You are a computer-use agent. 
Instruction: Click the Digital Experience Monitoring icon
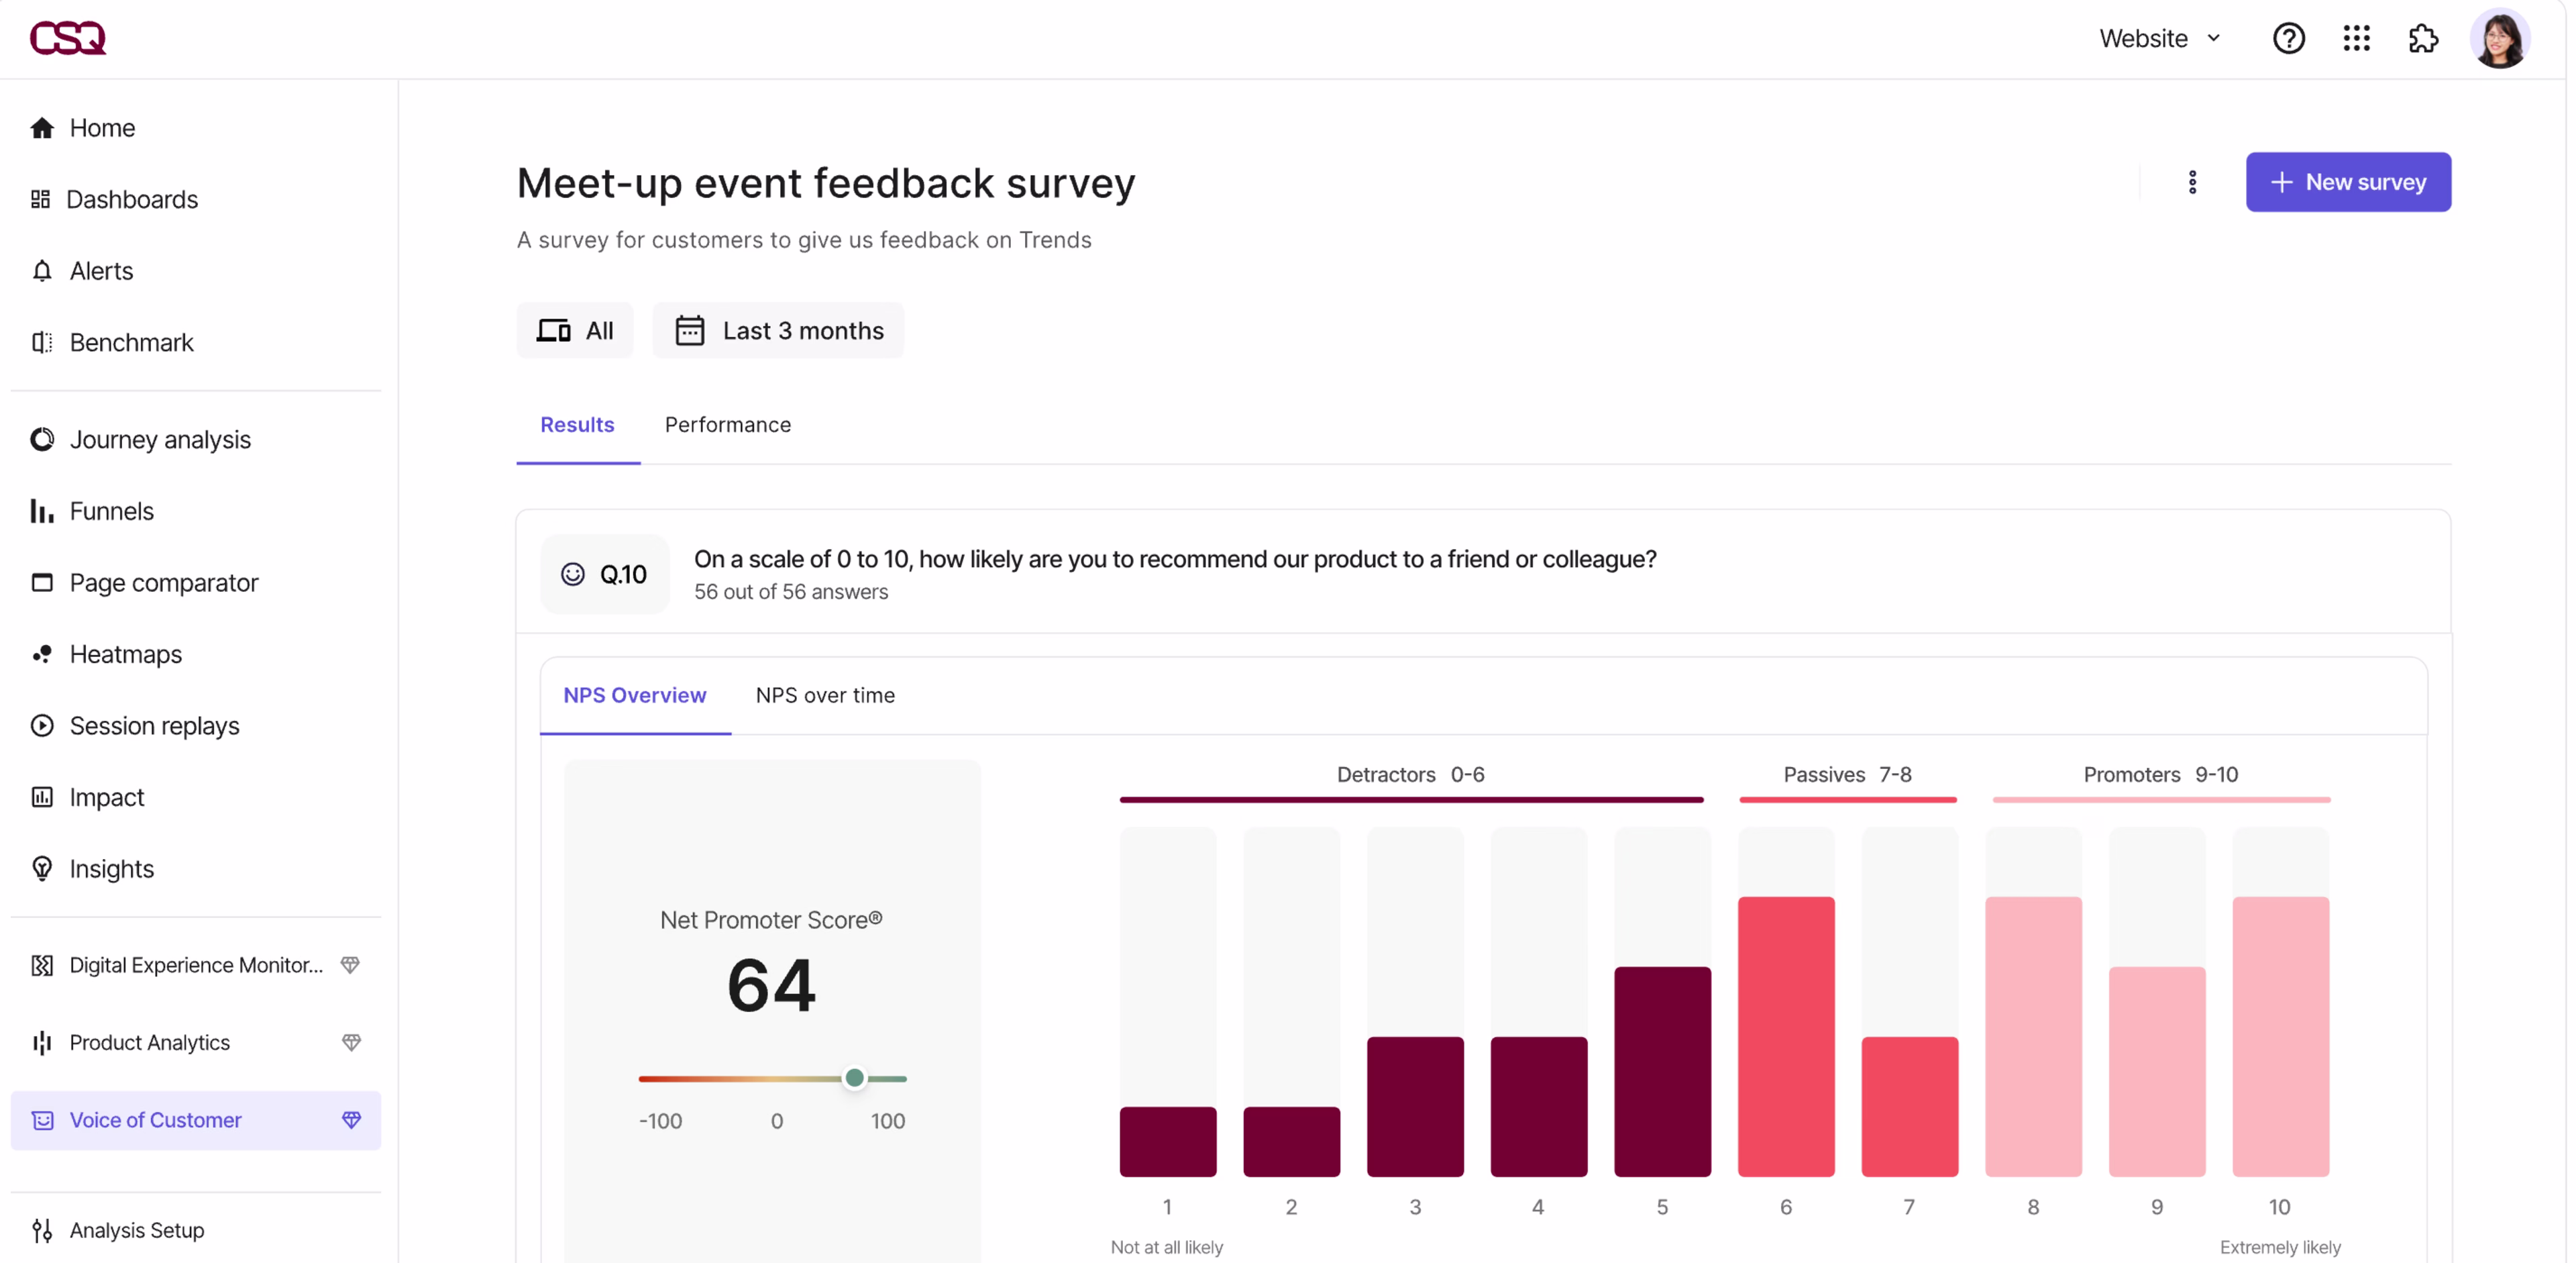pos(42,965)
